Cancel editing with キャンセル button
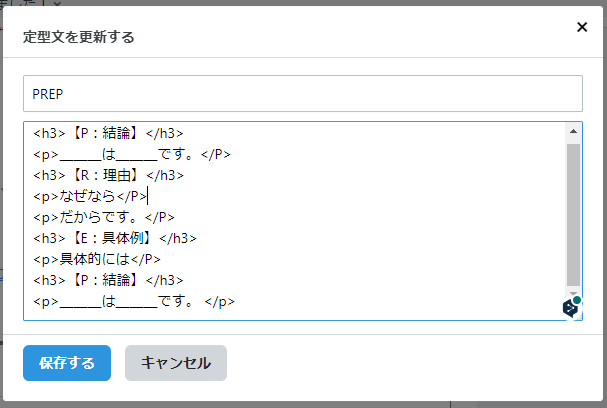The width and height of the screenshot is (607, 408). (x=176, y=363)
